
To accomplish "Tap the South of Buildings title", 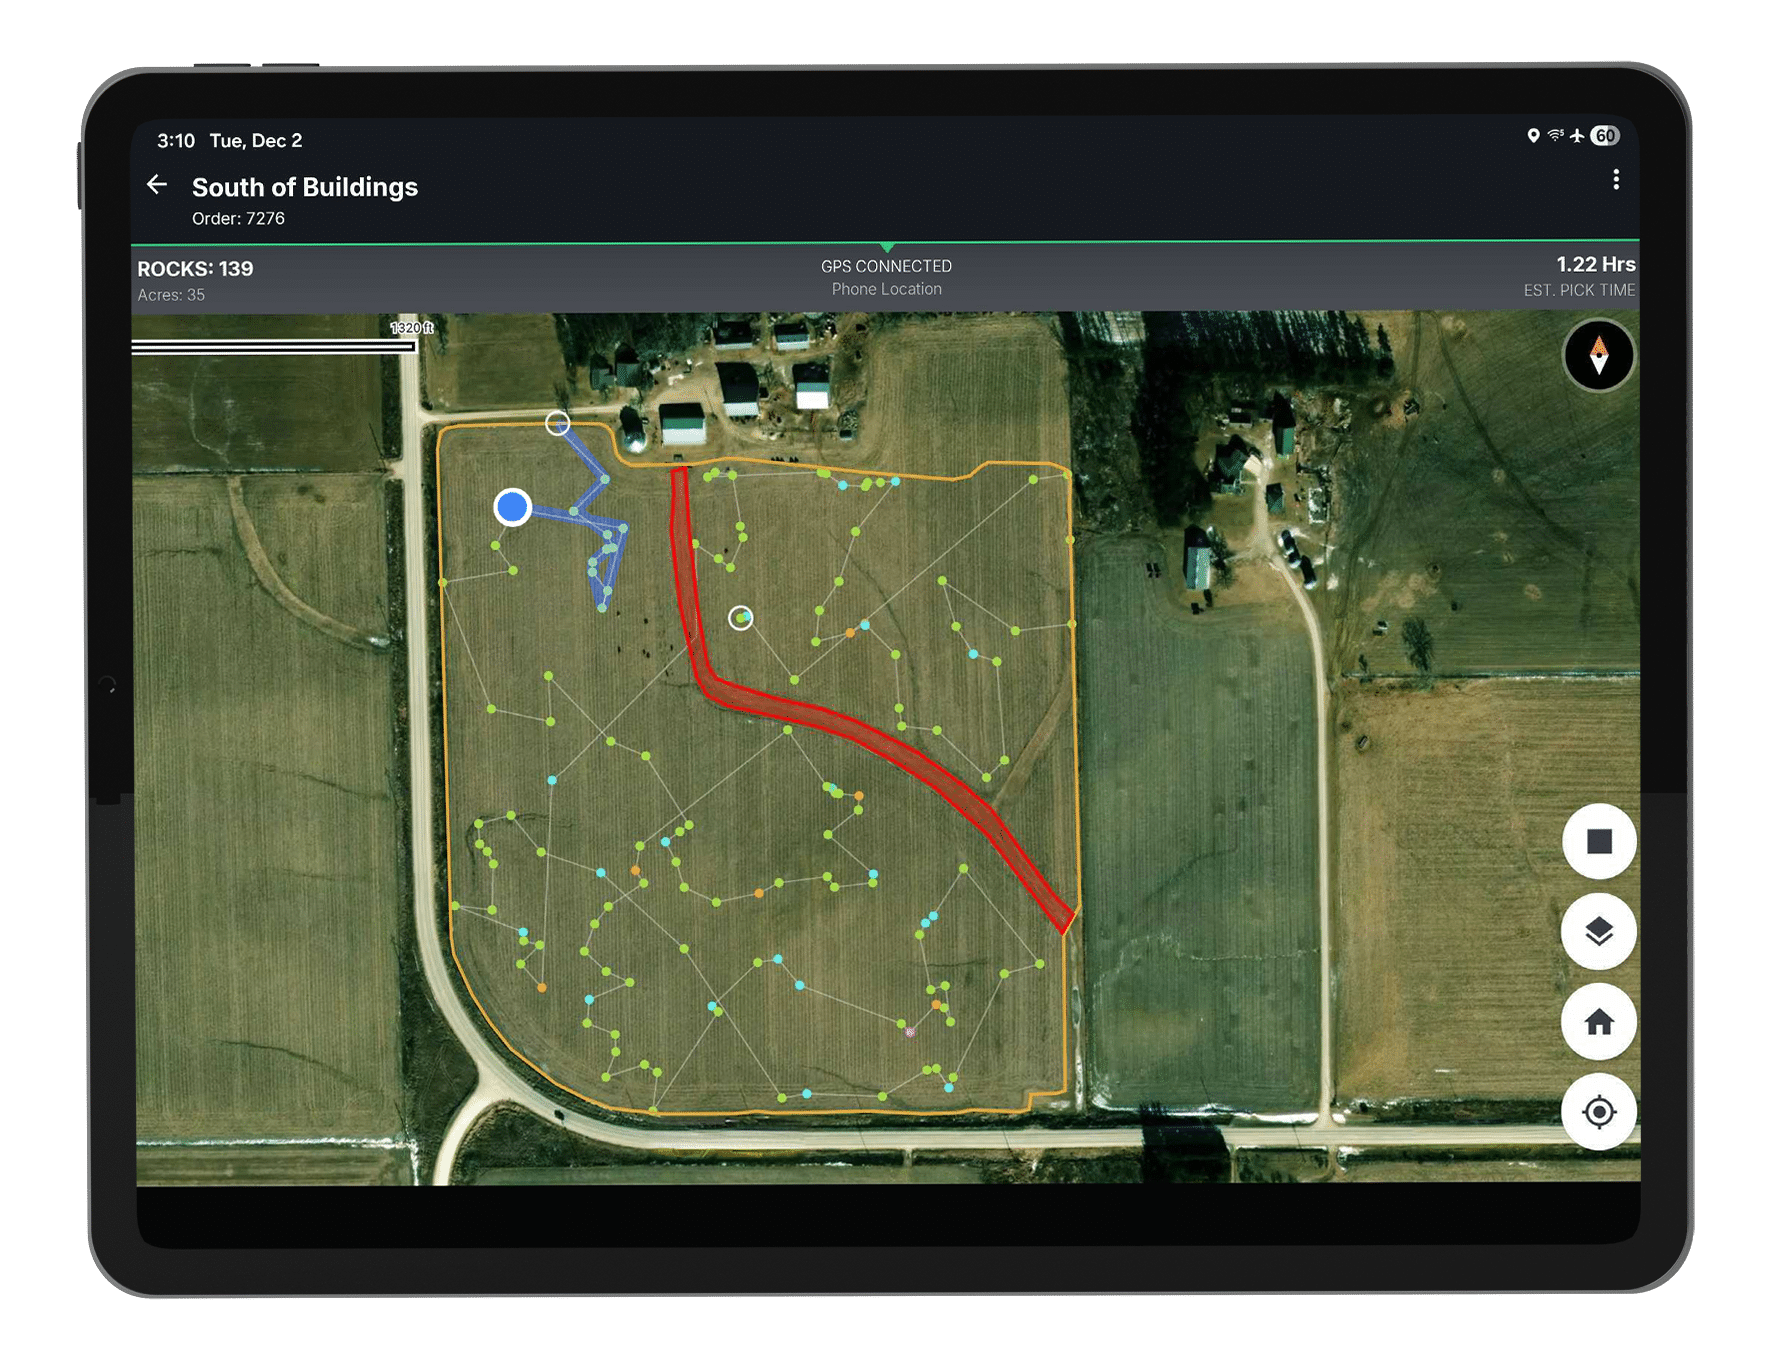I will point(304,187).
